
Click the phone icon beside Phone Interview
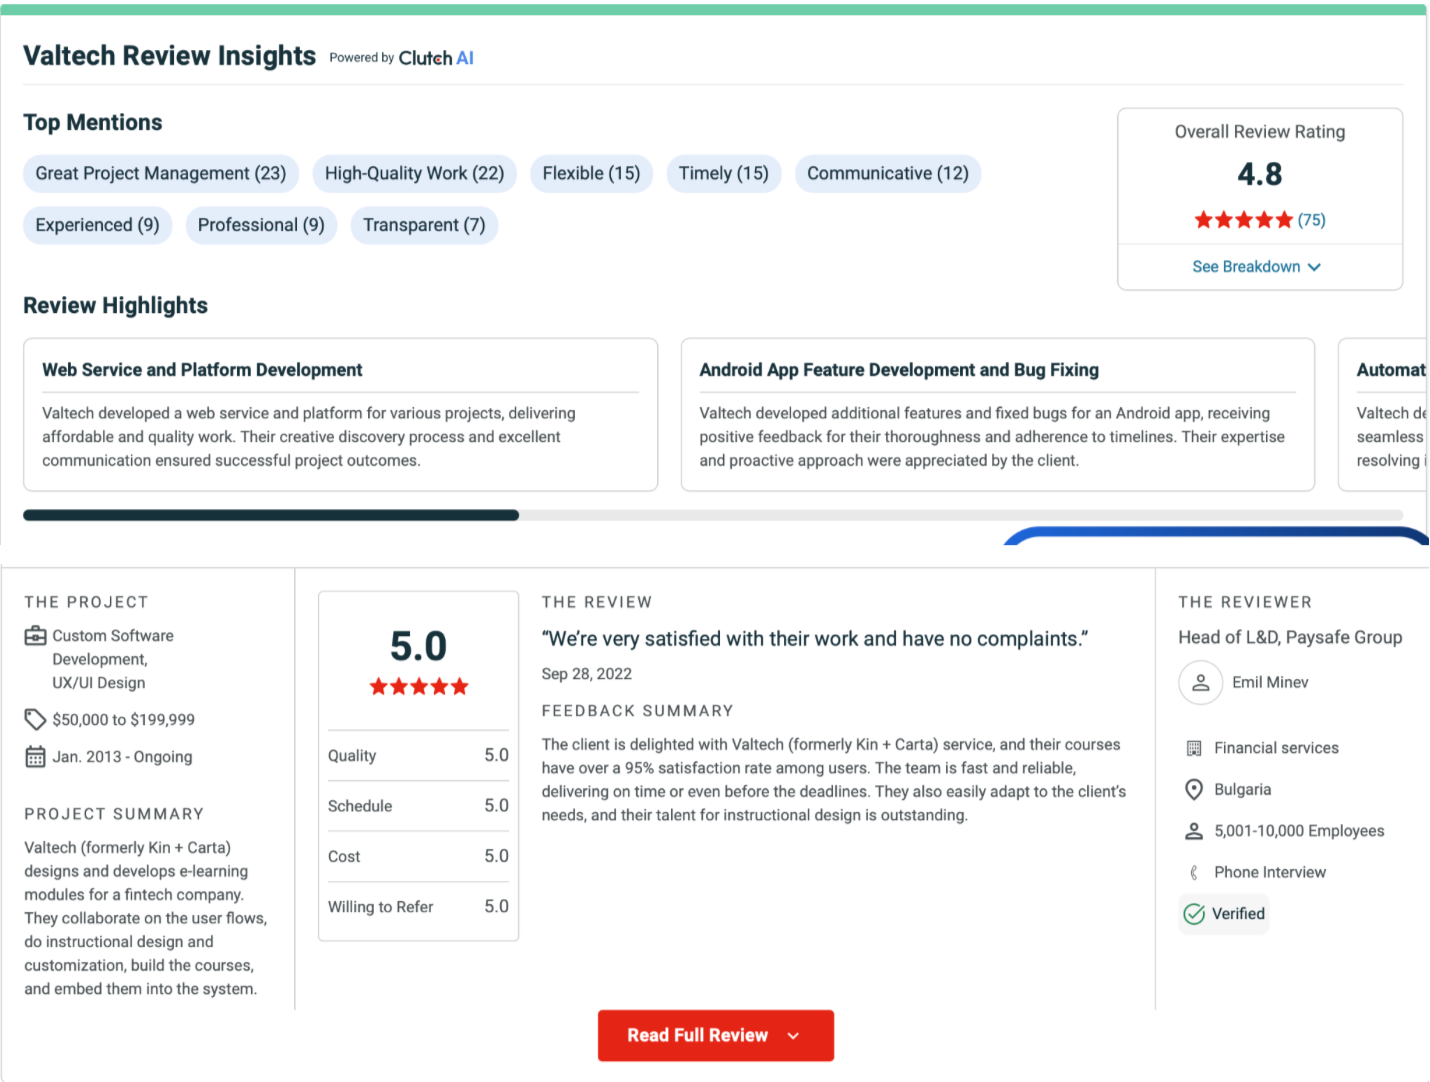coord(1194,873)
